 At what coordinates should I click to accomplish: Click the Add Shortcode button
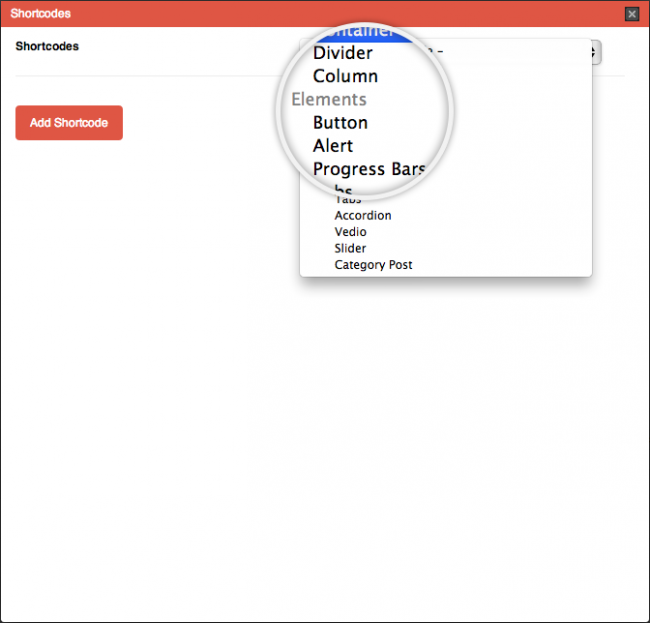pyautogui.click(x=69, y=123)
